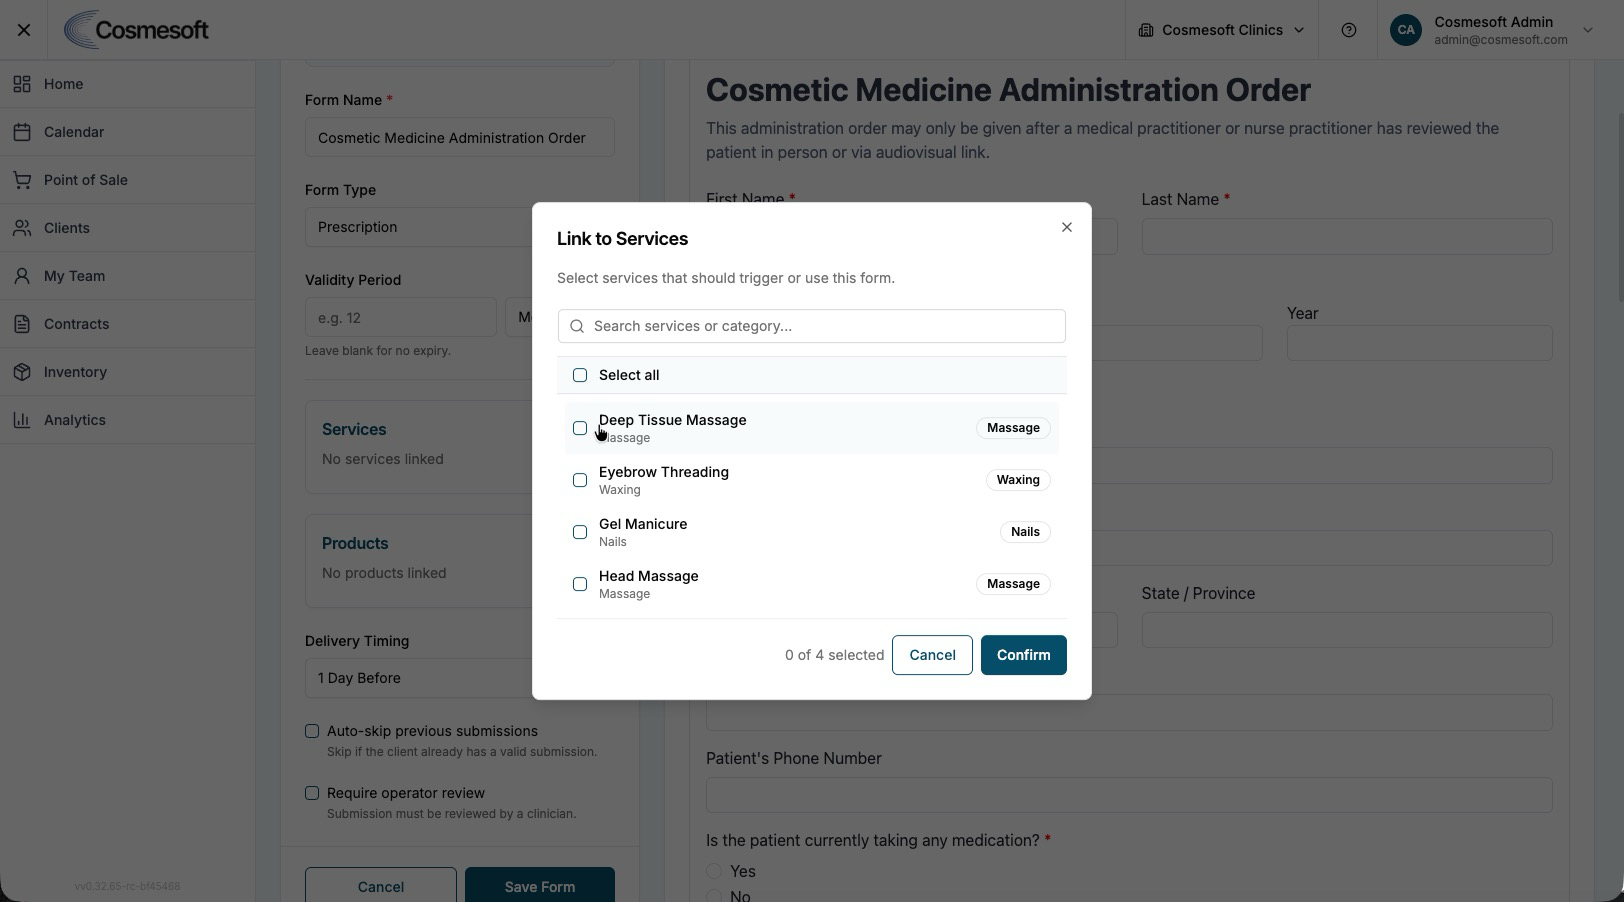Image resolution: width=1624 pixels, height=902 pixels.
Task: Click the Inventory box icon
Action: coord(22,372)
